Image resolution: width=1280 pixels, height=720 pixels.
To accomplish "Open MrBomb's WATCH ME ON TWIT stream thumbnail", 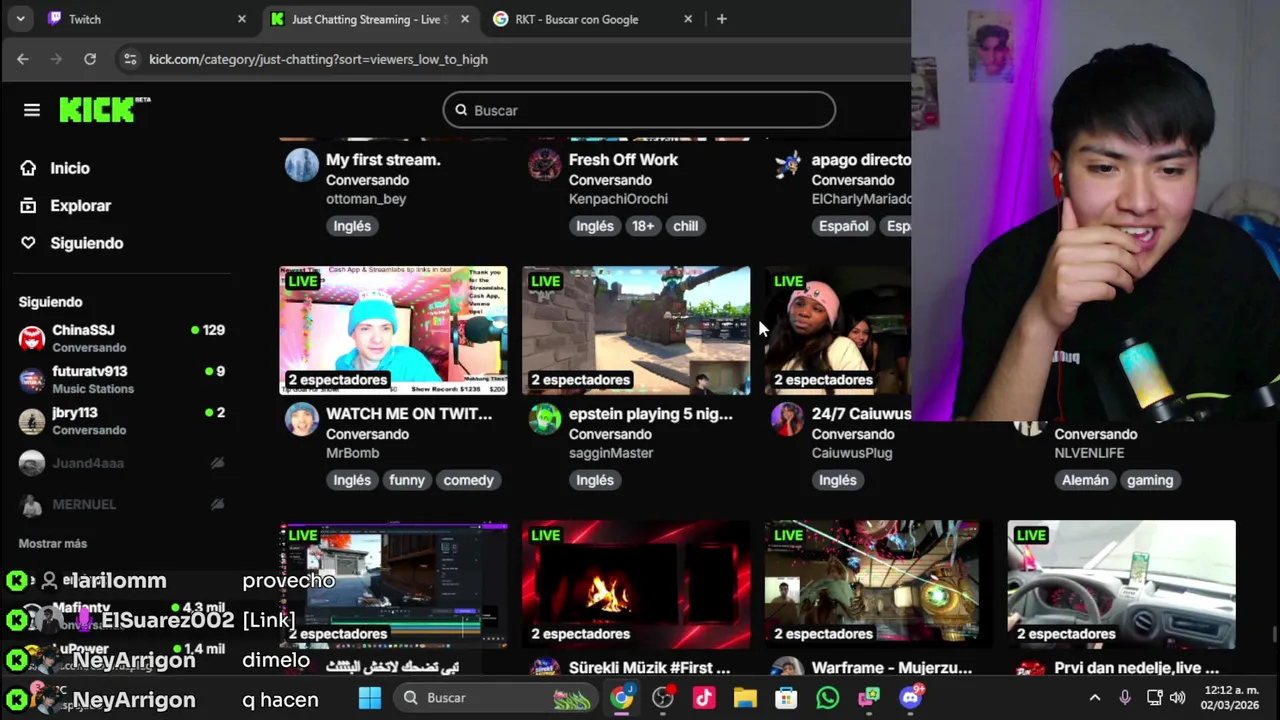I will [393, 330].
